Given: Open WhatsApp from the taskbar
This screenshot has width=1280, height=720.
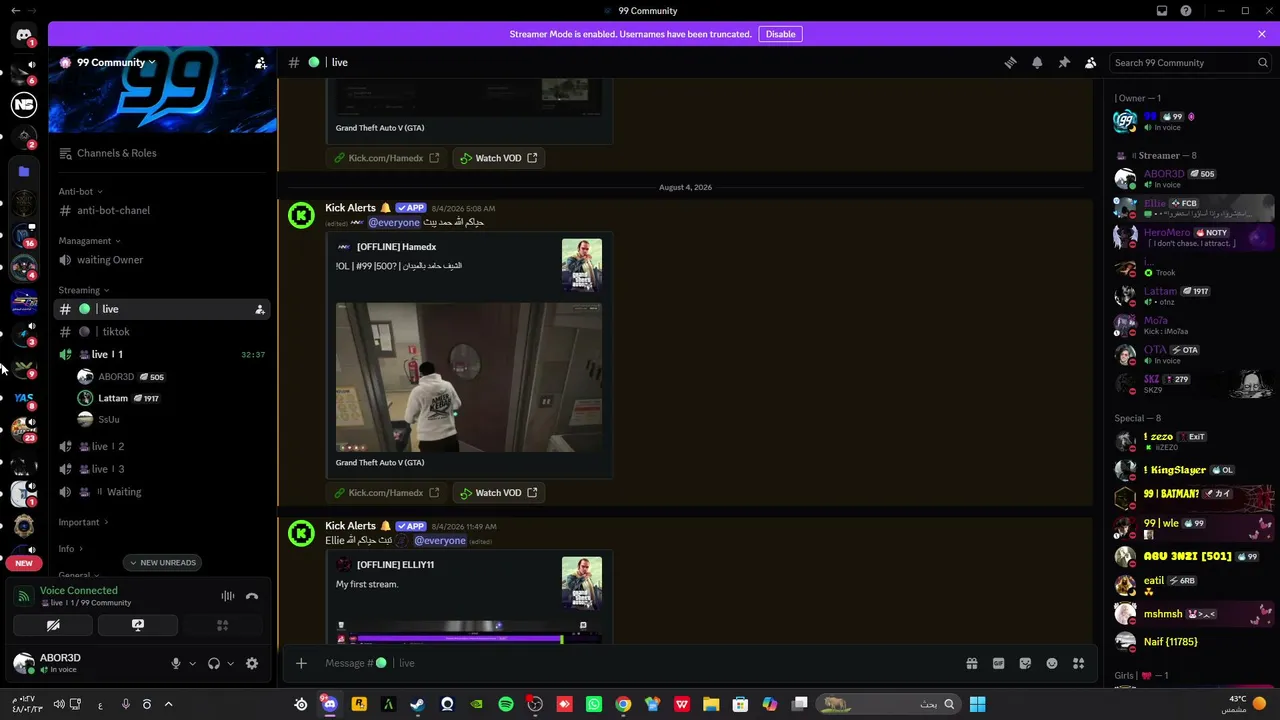Looking at the screenshot, I should point(594,704).
